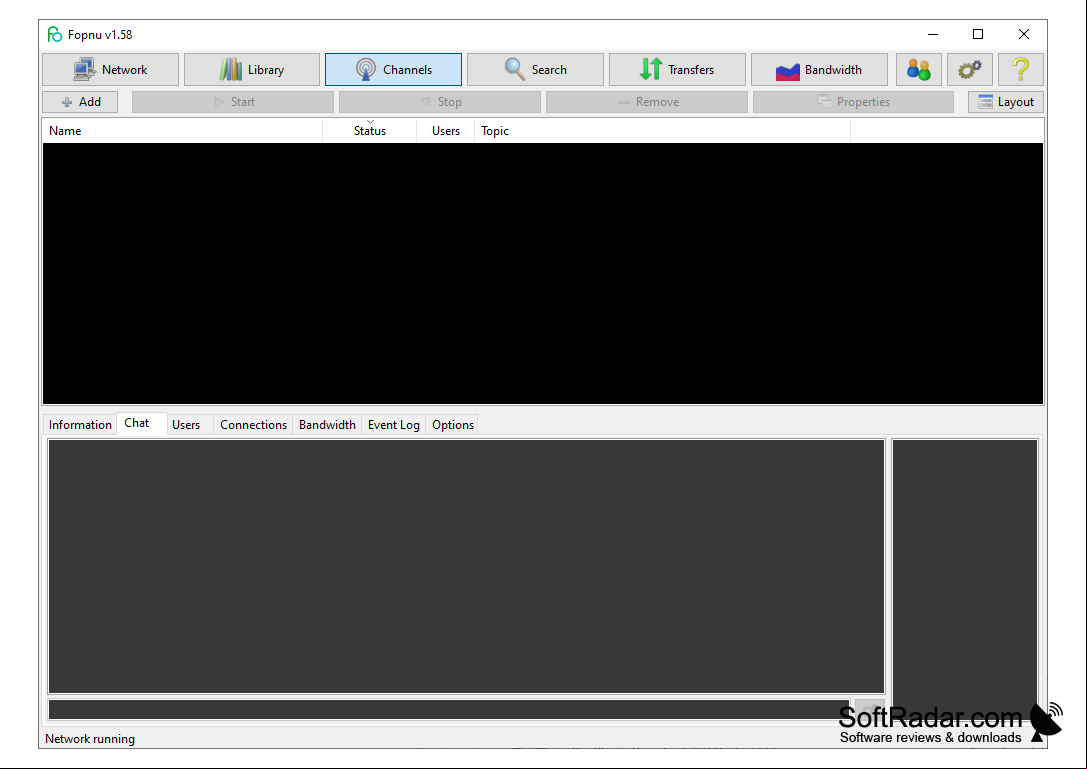This screenshot has height=769, width=1087.
Task: Open the lower Bandwidth tab
Action: pyautogui.click(x=327, y=424)
